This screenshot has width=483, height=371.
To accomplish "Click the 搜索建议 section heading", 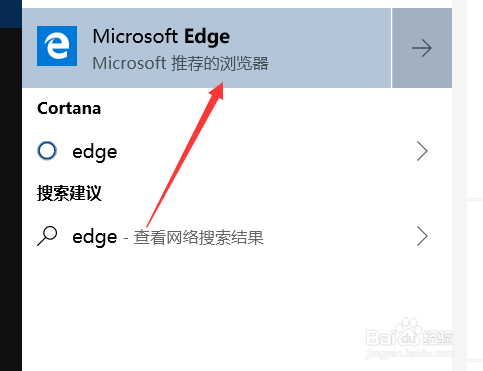I will (69, 193).
